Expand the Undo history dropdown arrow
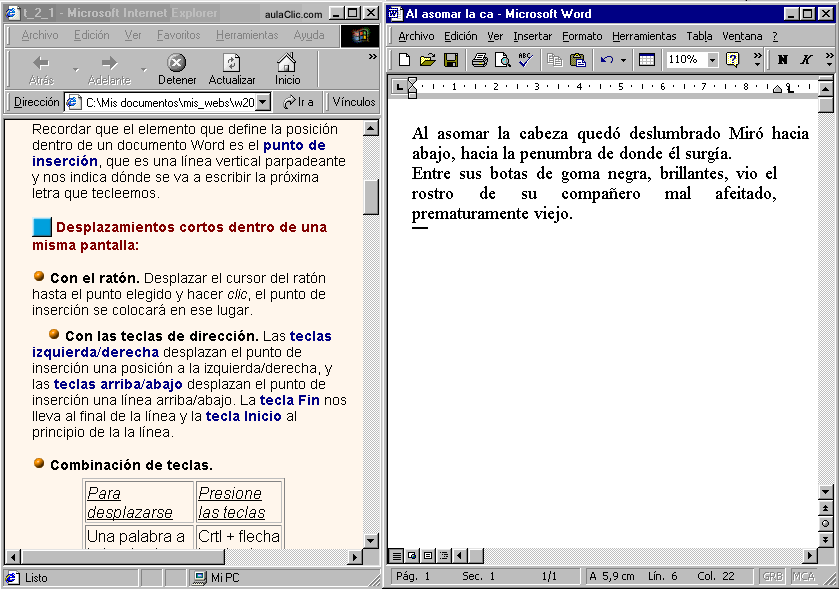The height and width of the screenshot is (589, 839). [623, 60]
